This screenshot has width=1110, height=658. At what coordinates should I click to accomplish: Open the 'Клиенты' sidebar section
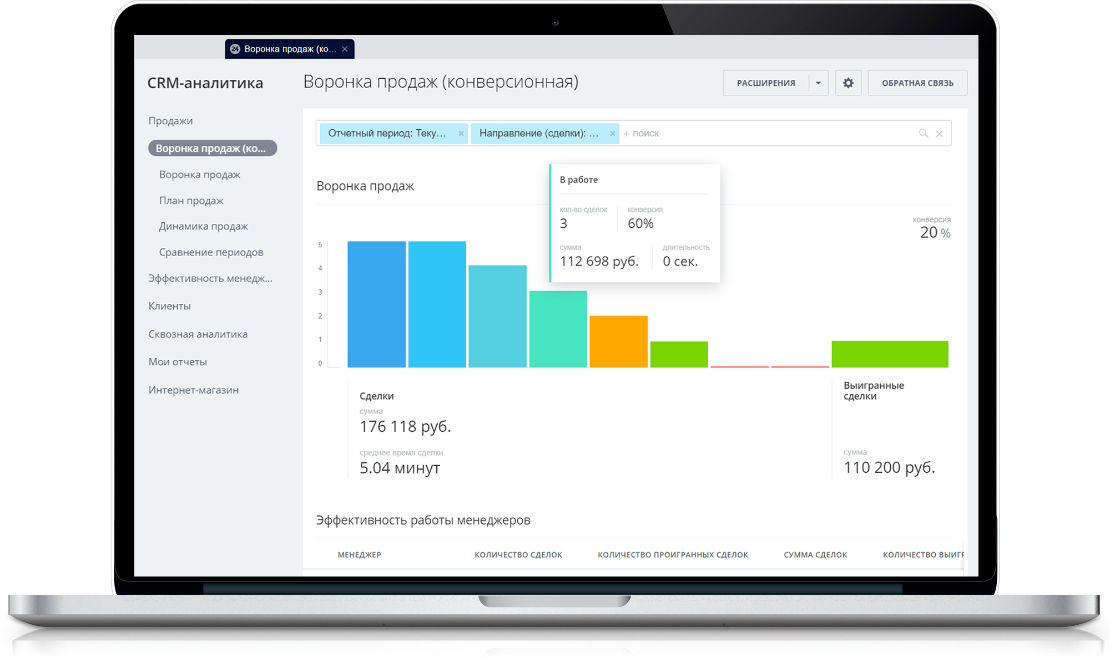click(169, 306)
